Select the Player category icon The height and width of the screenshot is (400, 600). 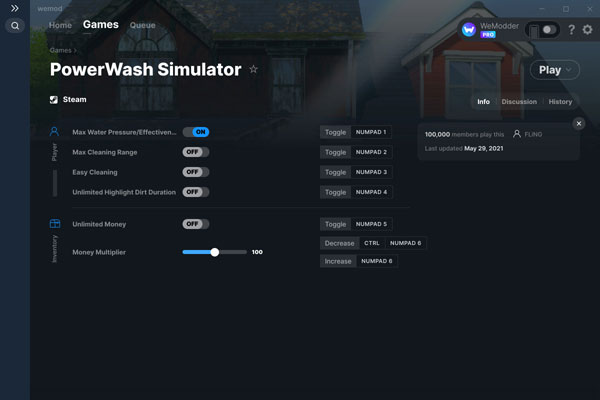pos(54,132)
